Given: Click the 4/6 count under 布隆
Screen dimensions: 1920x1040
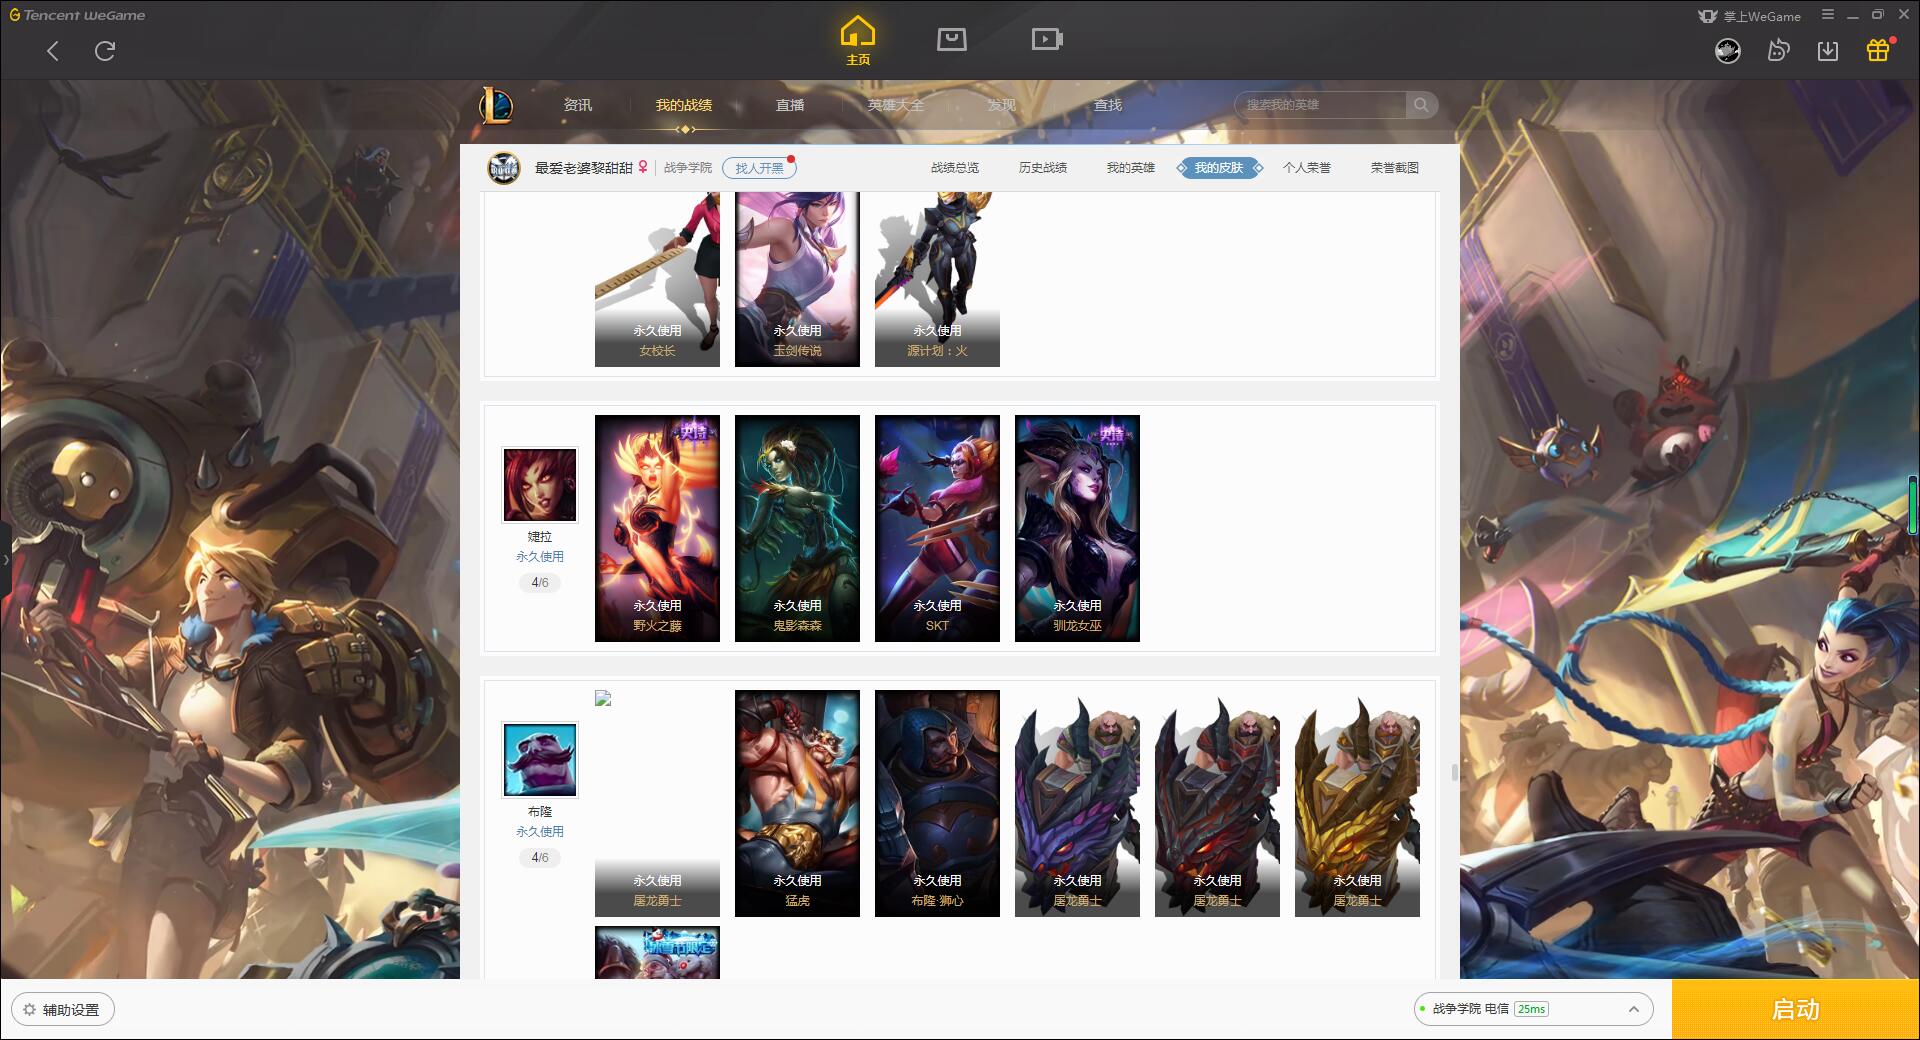Looking at the screenshot, I should pos(540,857).
